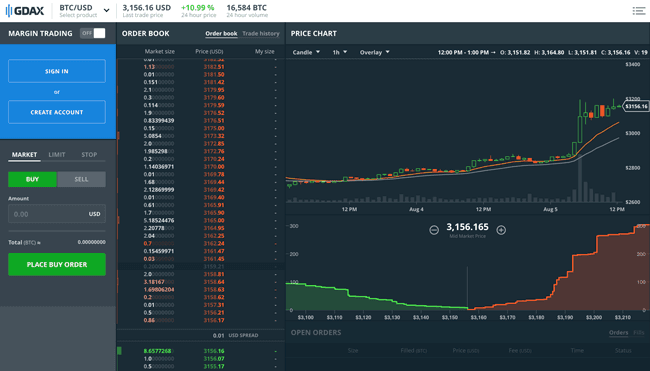Click market size 1.69806204 ask row
Viewport: 650px width, 371px height.
click(x=159, y=289)
